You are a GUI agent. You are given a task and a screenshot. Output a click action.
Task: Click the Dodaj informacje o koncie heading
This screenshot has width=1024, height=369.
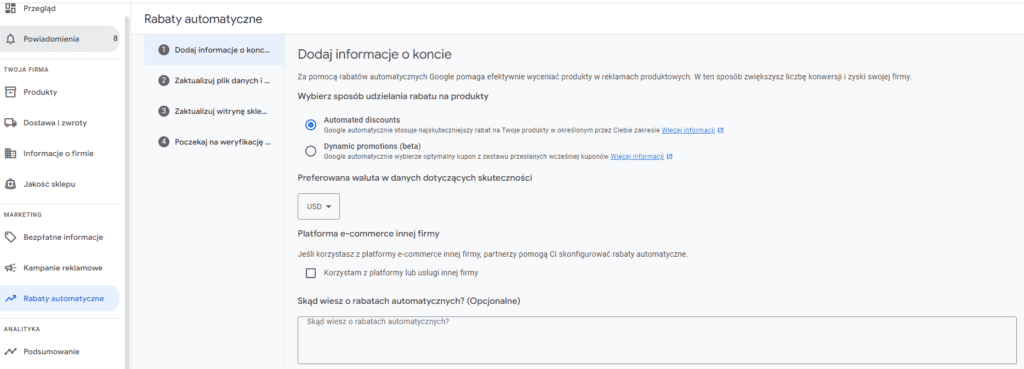coord(375,54)
